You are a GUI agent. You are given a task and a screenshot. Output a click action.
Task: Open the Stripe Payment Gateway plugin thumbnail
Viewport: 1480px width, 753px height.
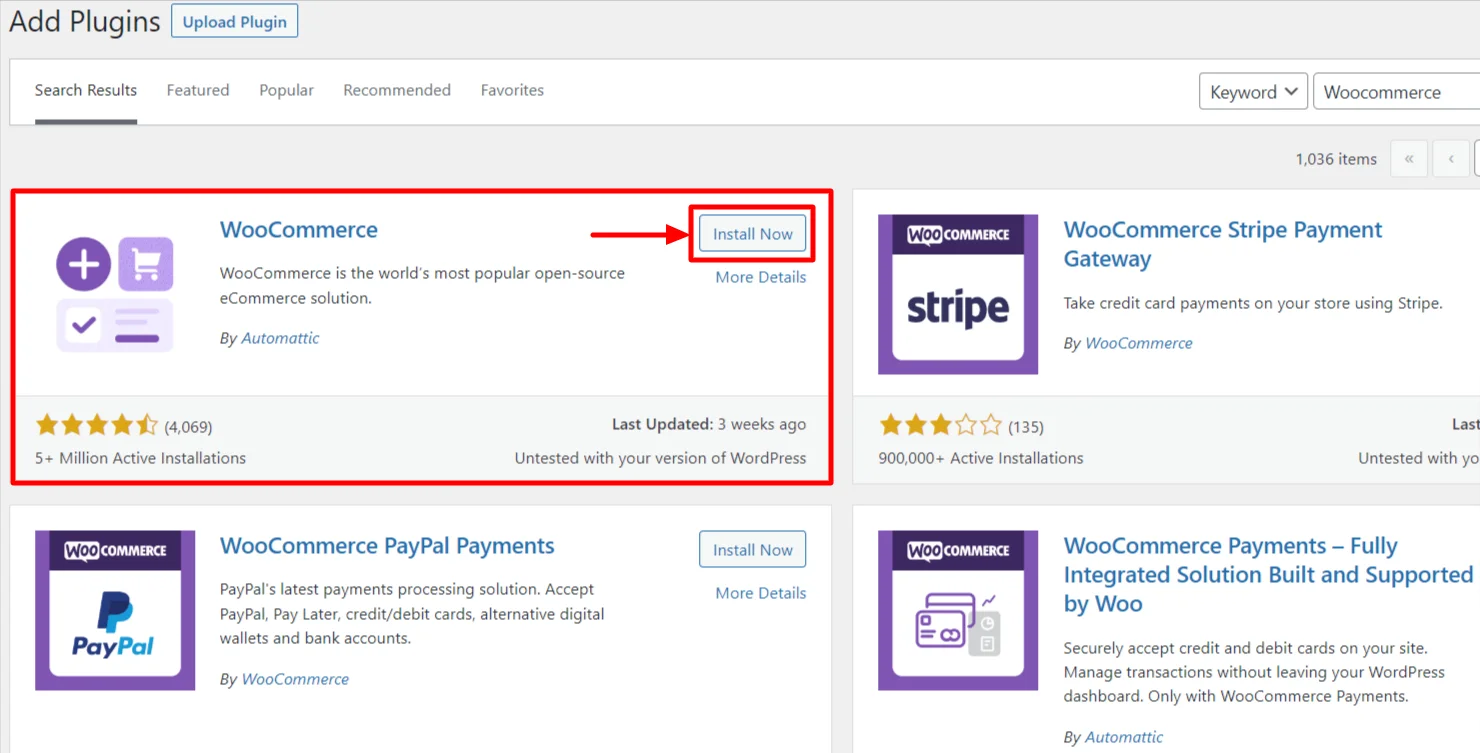(958, 294)
